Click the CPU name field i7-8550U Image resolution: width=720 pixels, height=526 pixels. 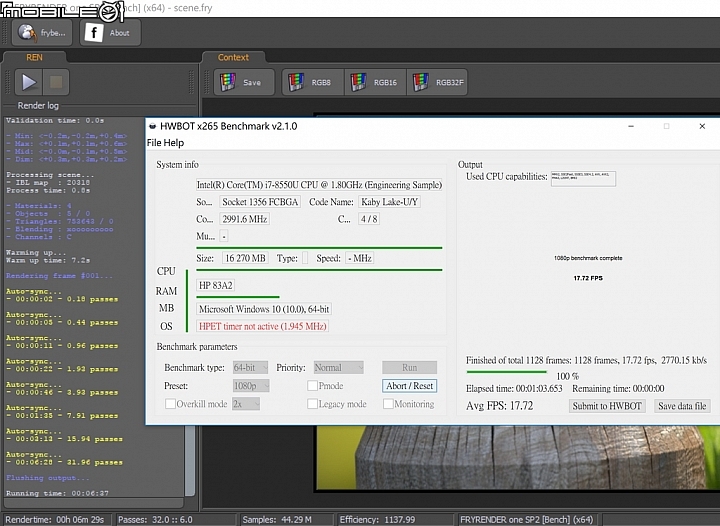tap(319, 185)
